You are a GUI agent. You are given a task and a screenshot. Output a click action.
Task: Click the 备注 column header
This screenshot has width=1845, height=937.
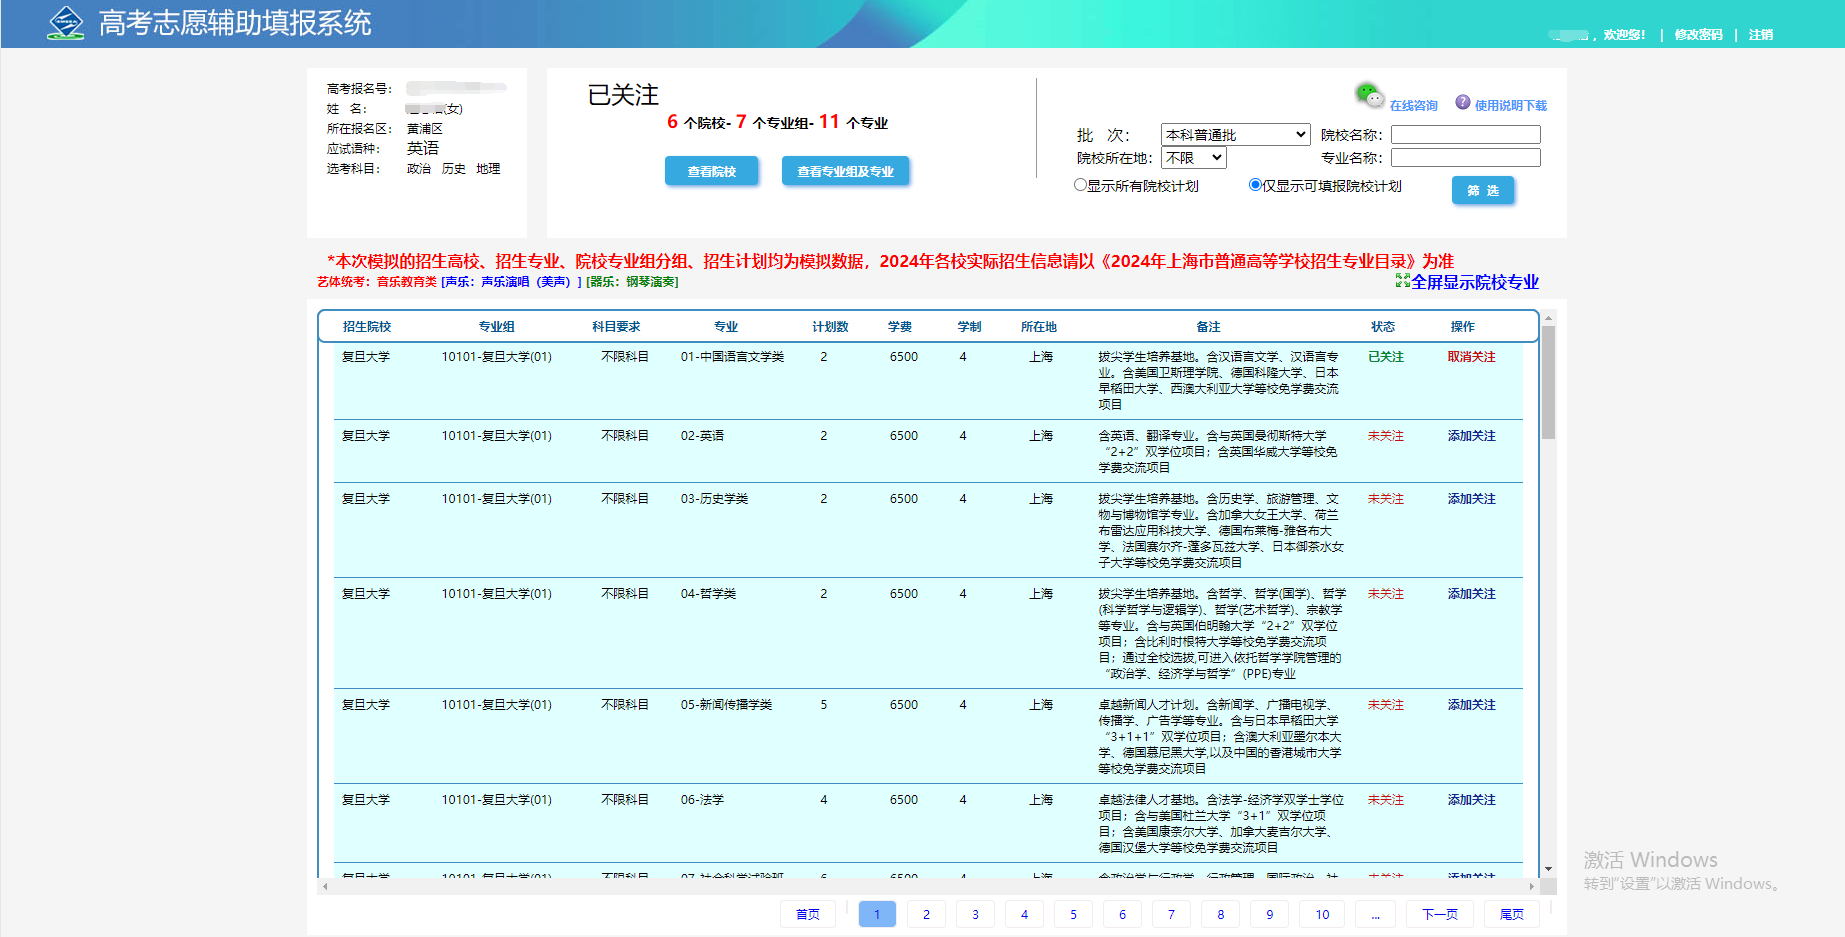click(x=1208, y=326)
